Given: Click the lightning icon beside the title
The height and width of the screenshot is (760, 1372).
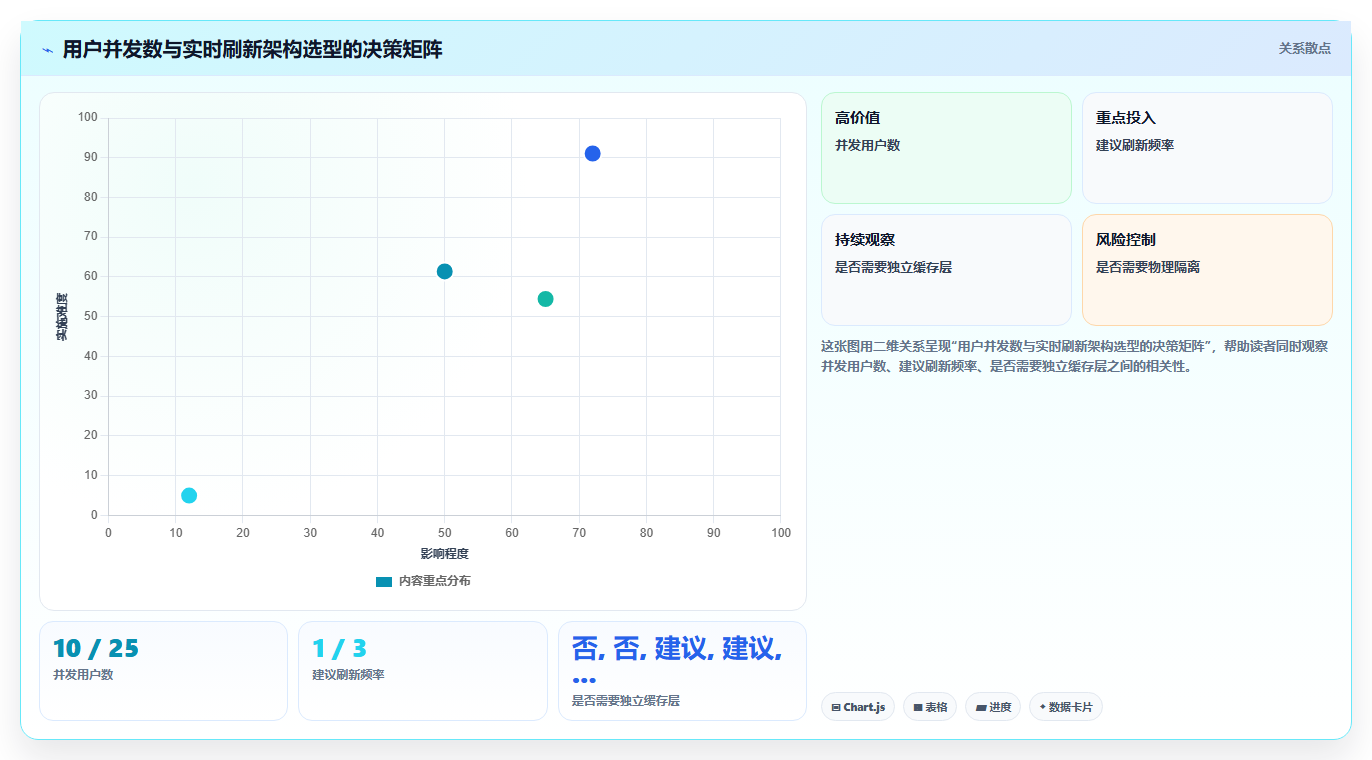Looking at the screenshot, I should click(x=47, y=50).
